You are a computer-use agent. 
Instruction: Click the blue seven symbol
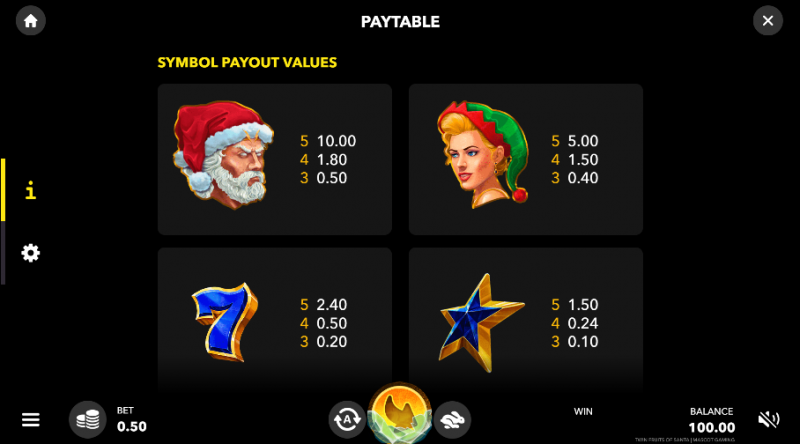(x=225, y=322)
